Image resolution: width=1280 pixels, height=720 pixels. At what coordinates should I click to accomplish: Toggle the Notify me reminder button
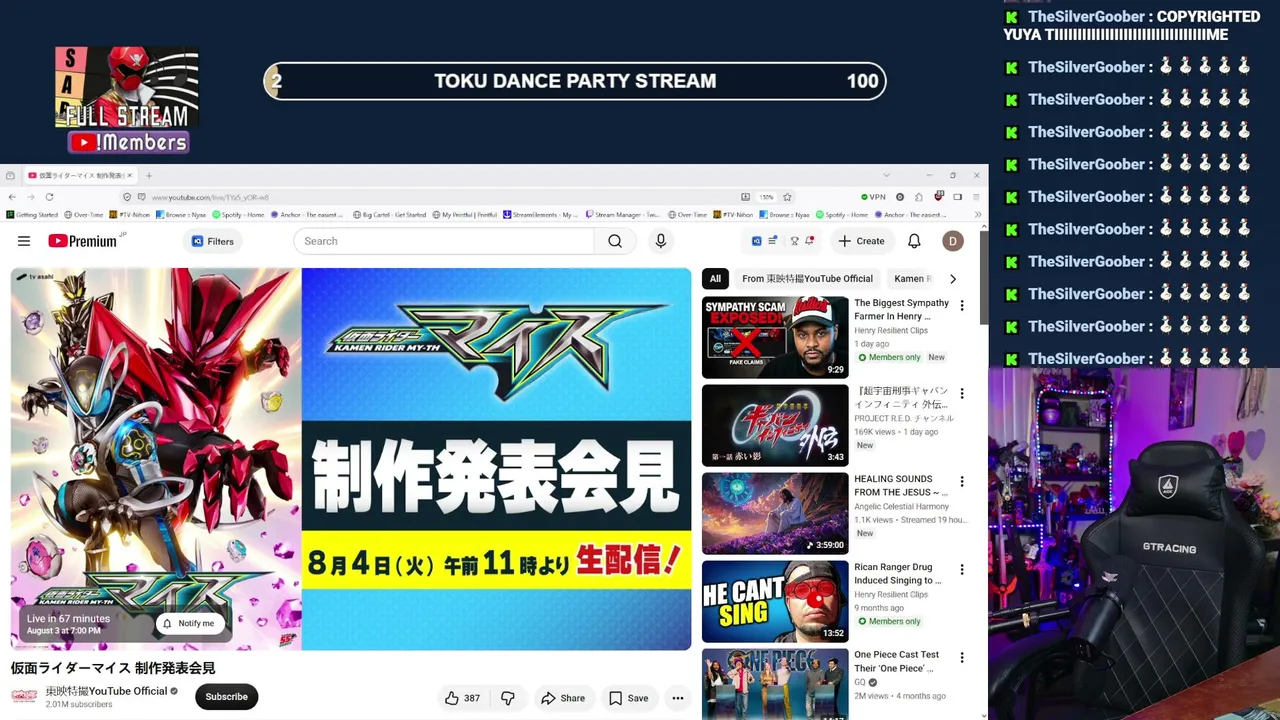188,623
